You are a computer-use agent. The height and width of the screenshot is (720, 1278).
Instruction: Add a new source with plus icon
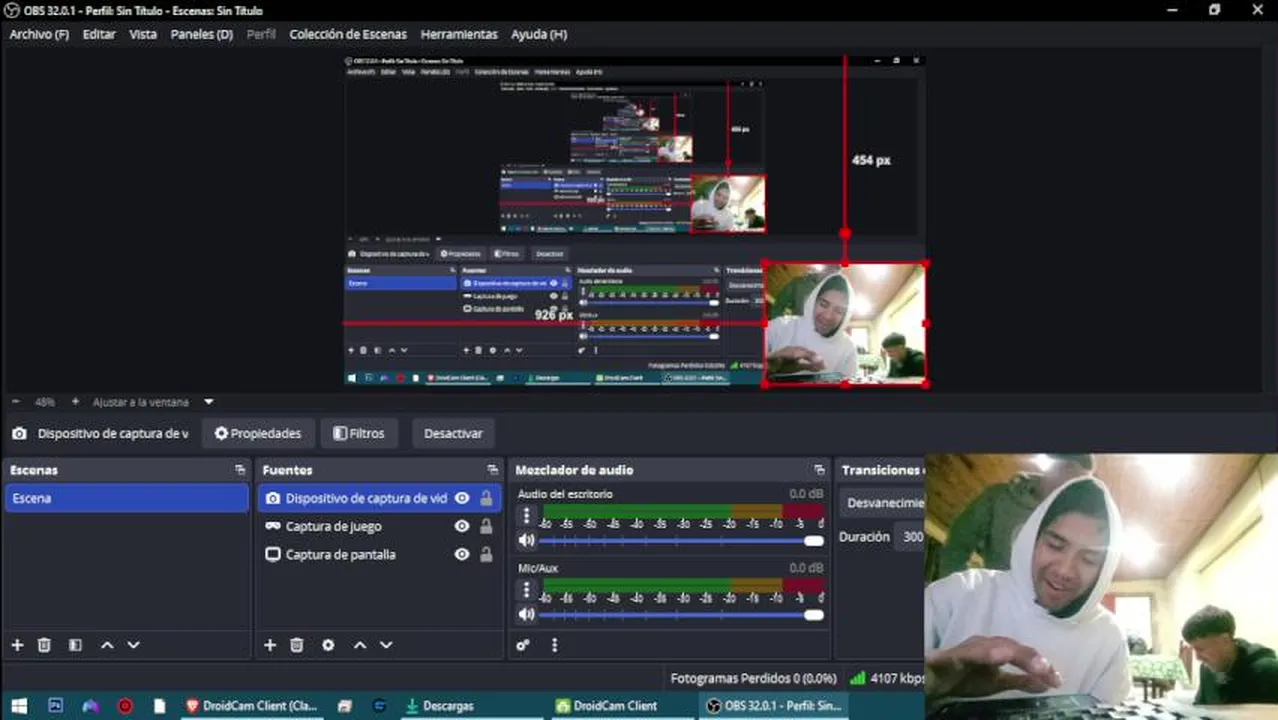point(270,645)
